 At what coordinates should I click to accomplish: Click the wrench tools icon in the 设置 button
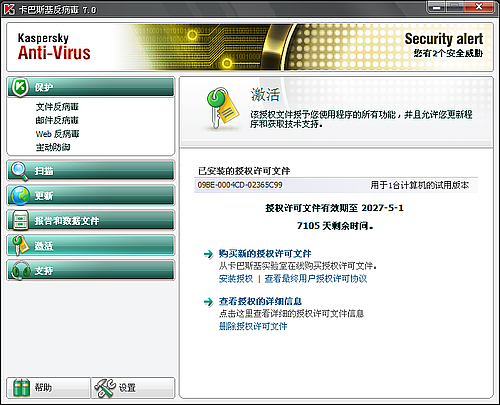pyautogui.click(x=104, y=388)
